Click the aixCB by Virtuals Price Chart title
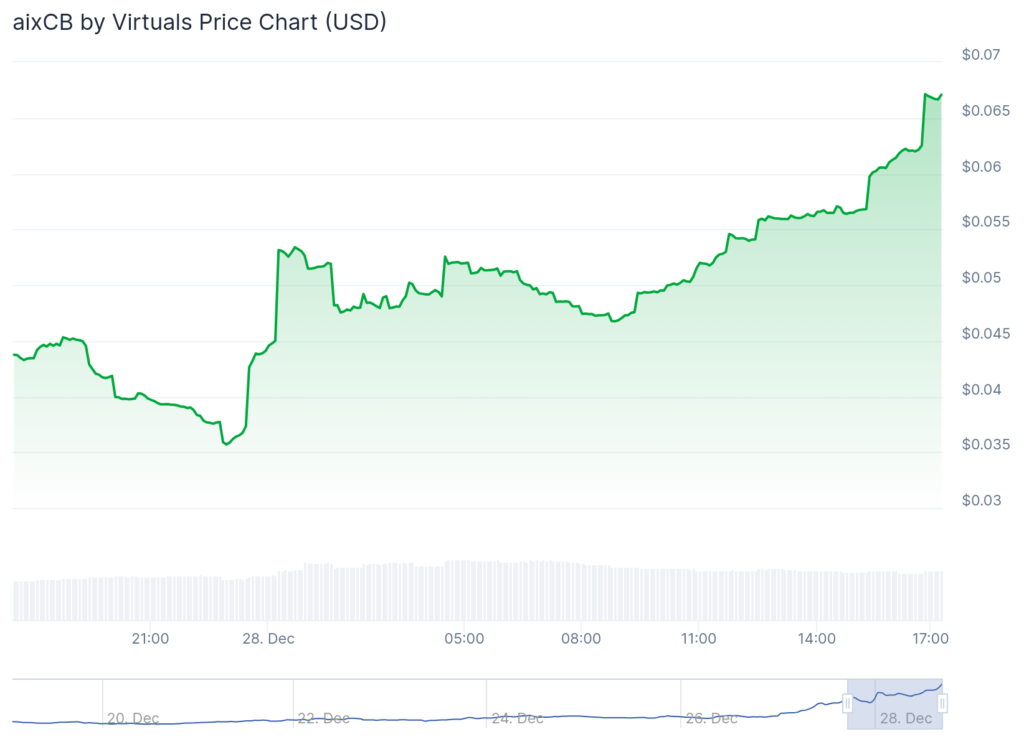Screen dimensions: 1024x747 pos(200,23)
